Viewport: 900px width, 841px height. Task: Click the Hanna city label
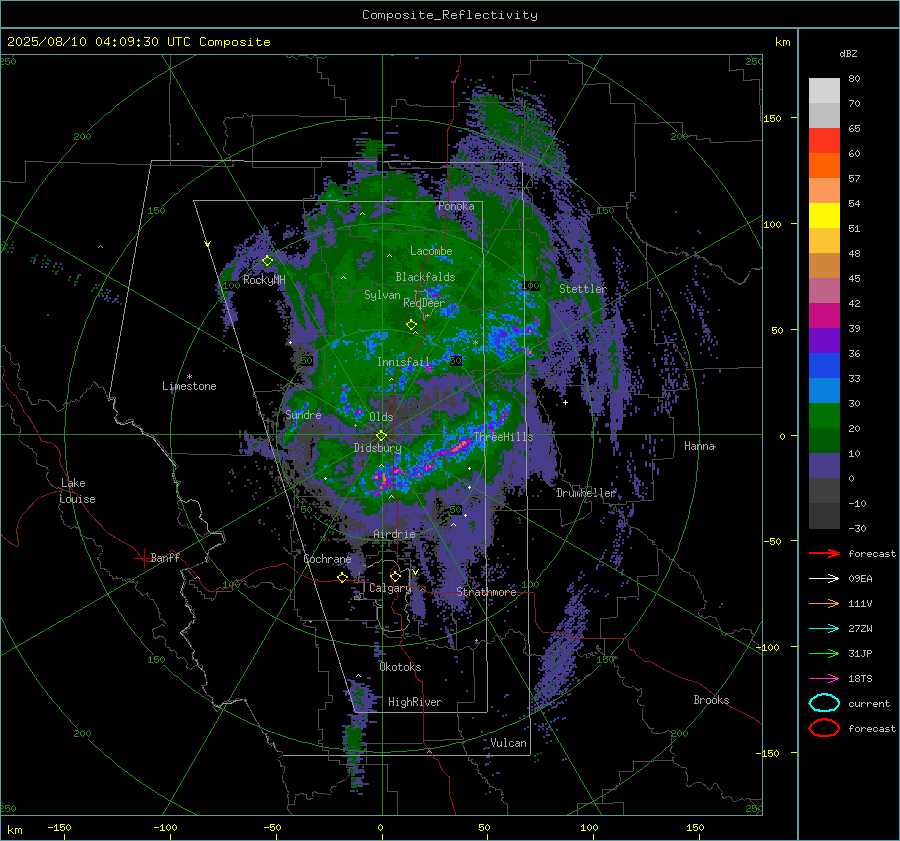[699, 446]
